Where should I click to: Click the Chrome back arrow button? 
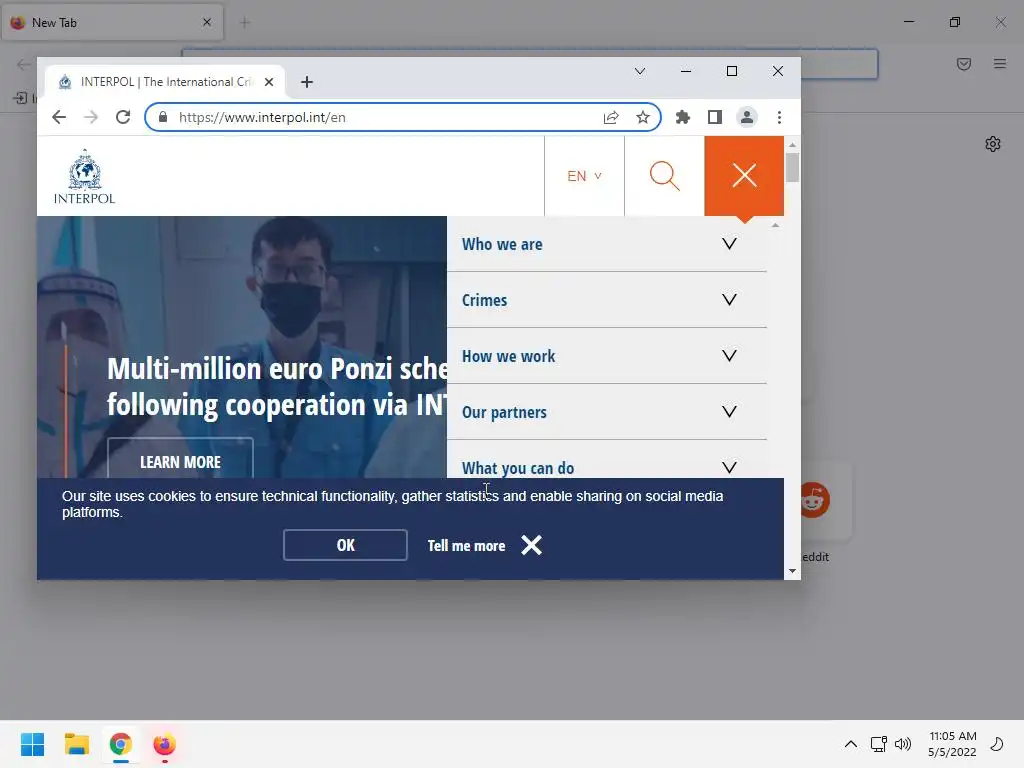click(59, 117)
